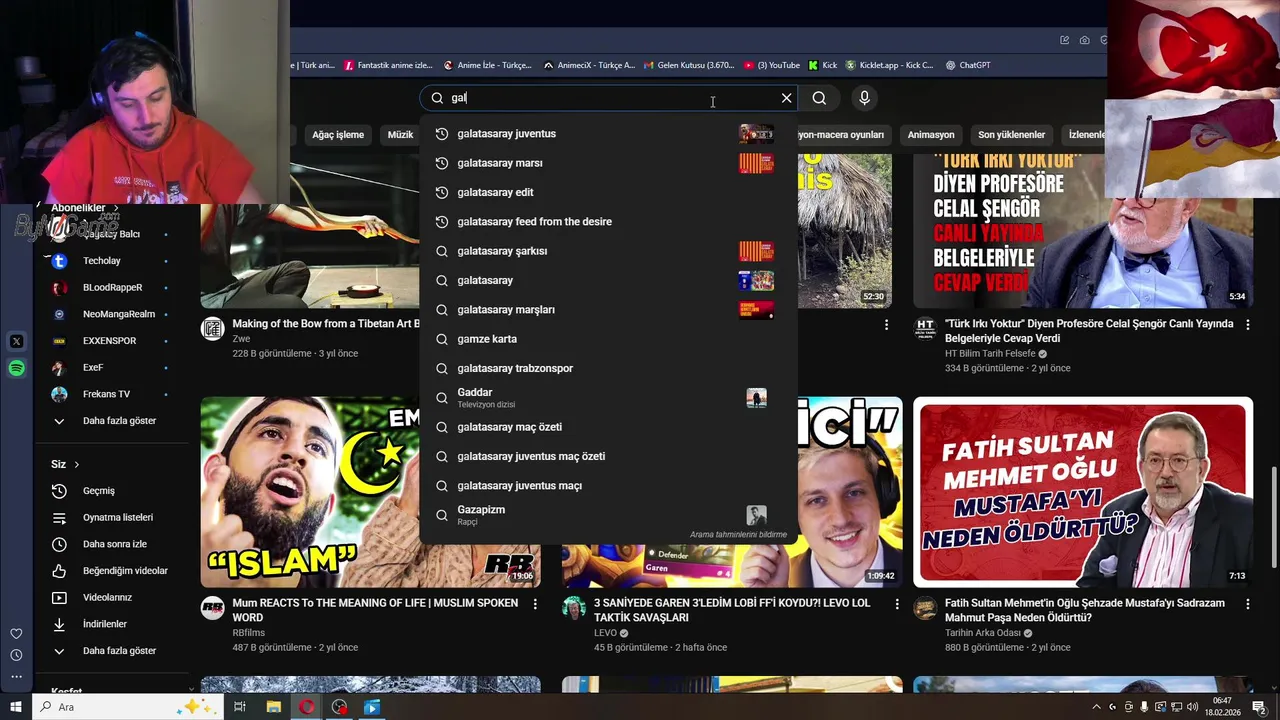Play 'Fatih Sultan Mehmet Oğlu Mustafa' video thumbnail
Image resolution: width=1280 pixels, height=720 pixels.
pyautogui.click(x=1083, y=492)
